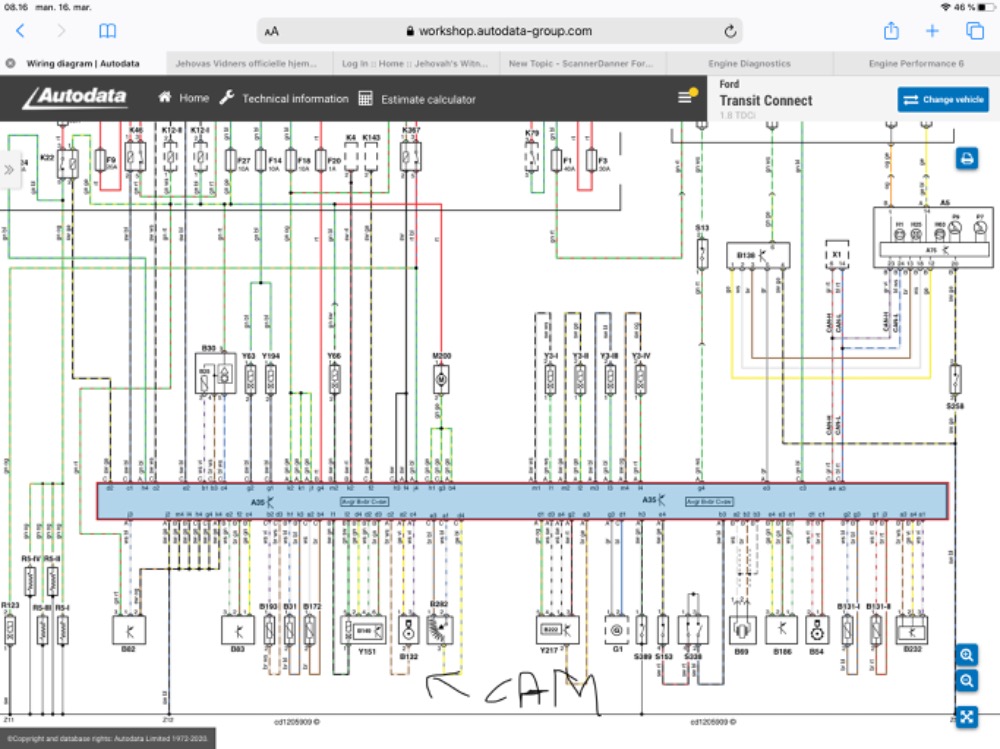1000x749 pixels.
Task: Open the Estimate calculator menu label
Action: tap(429, 100)
